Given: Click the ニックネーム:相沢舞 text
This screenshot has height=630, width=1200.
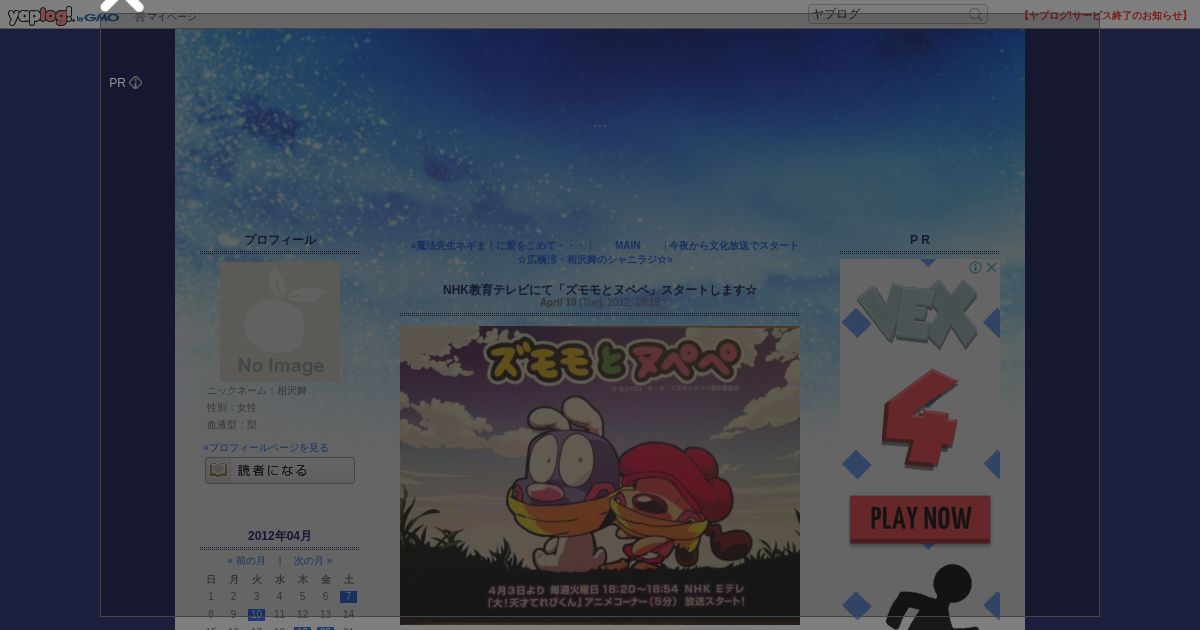Looking at the screenshot, I should tap(257, 391).
